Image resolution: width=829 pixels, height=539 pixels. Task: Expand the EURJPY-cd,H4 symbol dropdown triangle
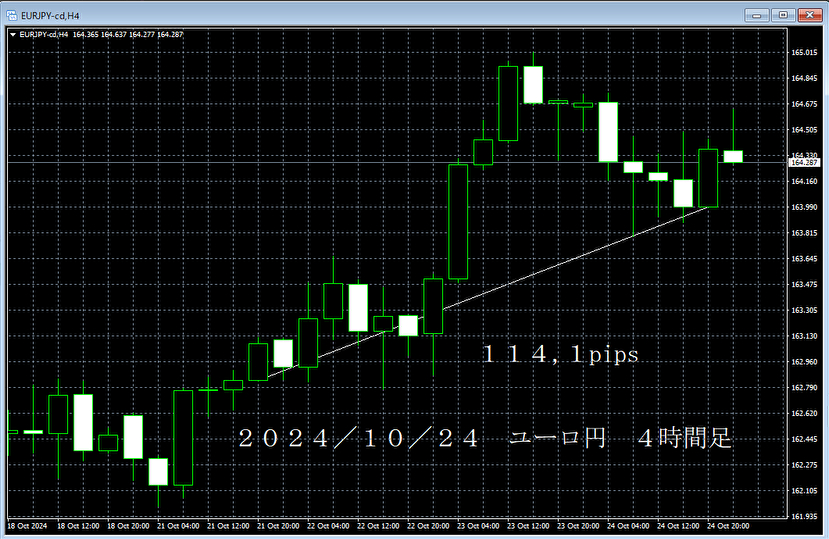pos(12,35)
